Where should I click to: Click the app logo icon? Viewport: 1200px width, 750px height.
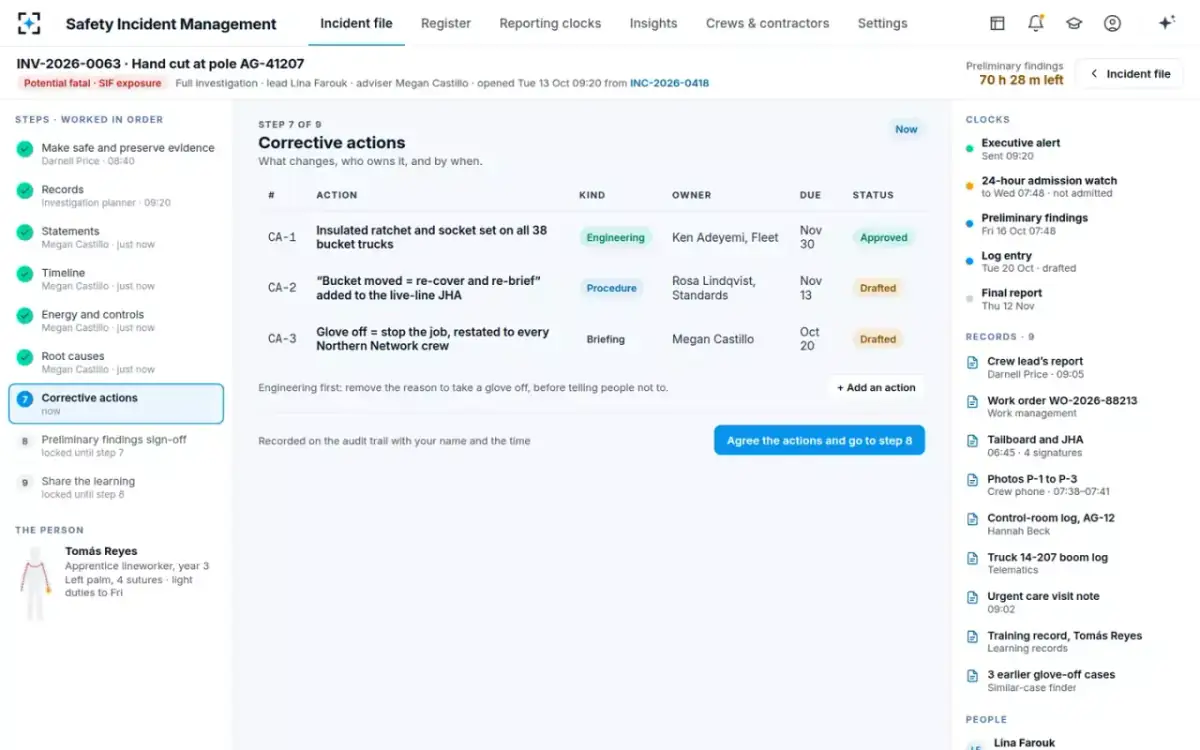[x=29, y=23]
